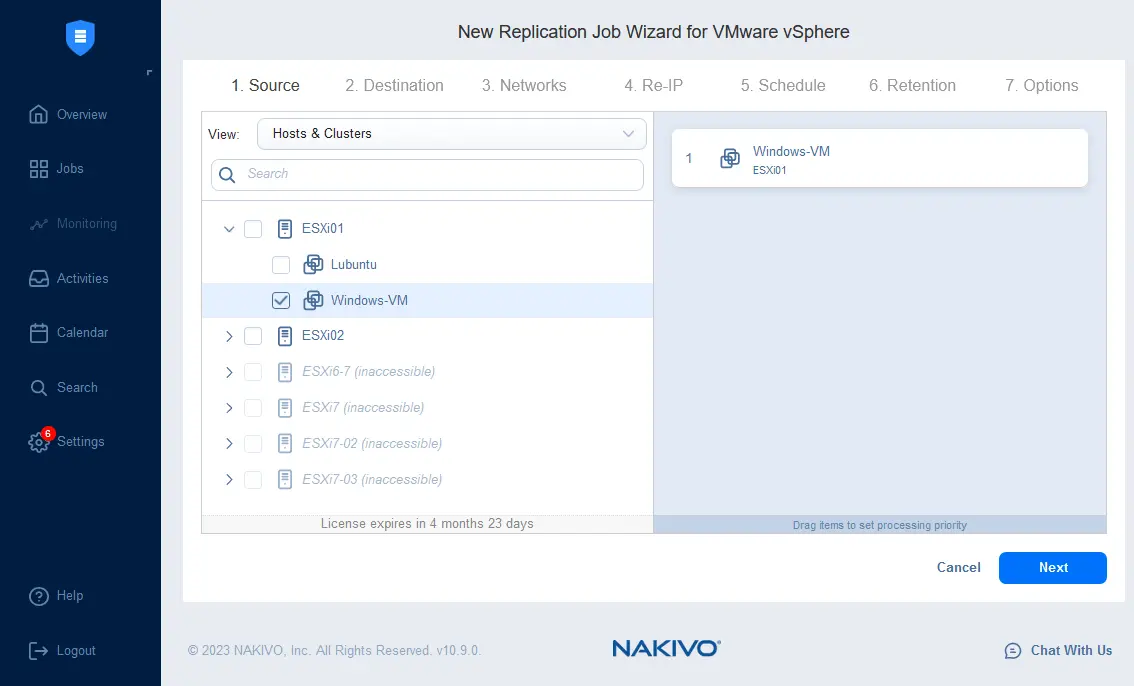Focus the Search input field
1134x686 pixels.
point(427,175)
